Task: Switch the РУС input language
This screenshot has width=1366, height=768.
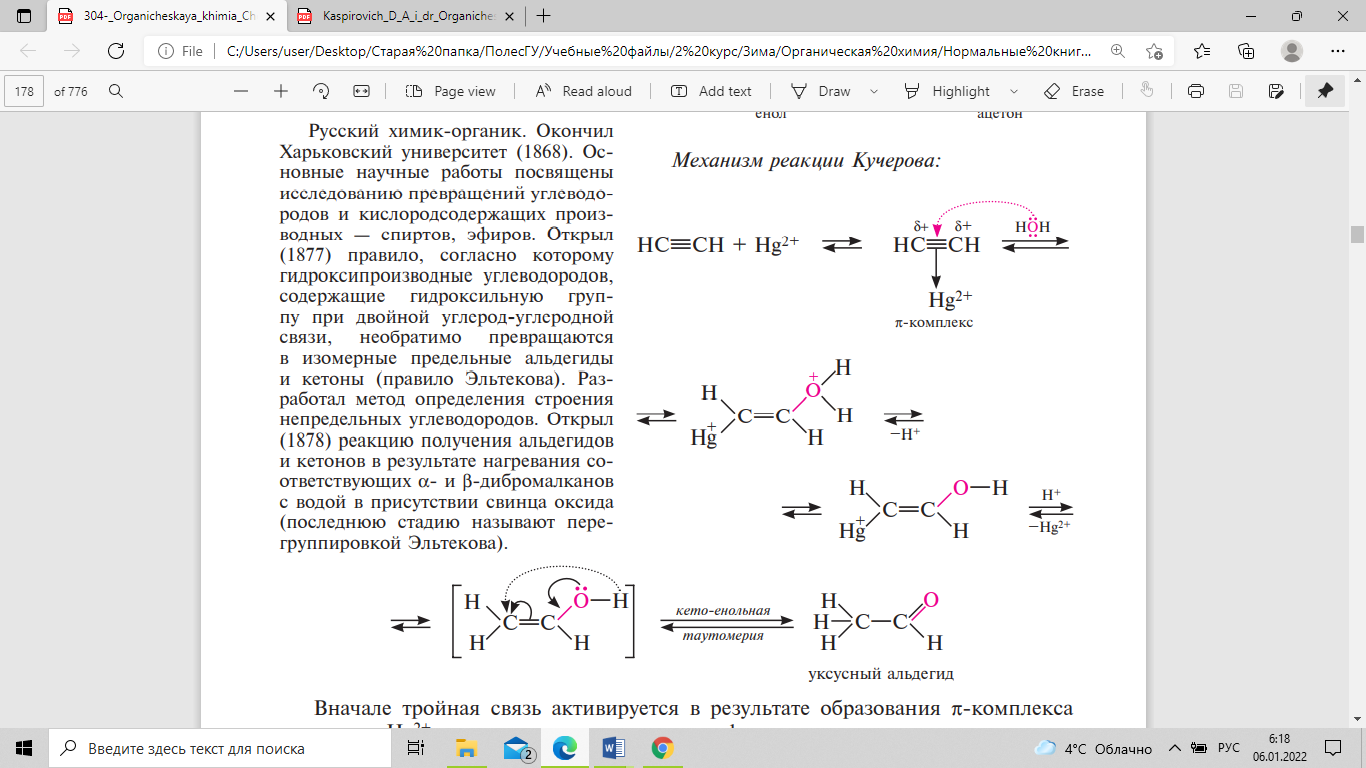Action: click(1229, 748)
